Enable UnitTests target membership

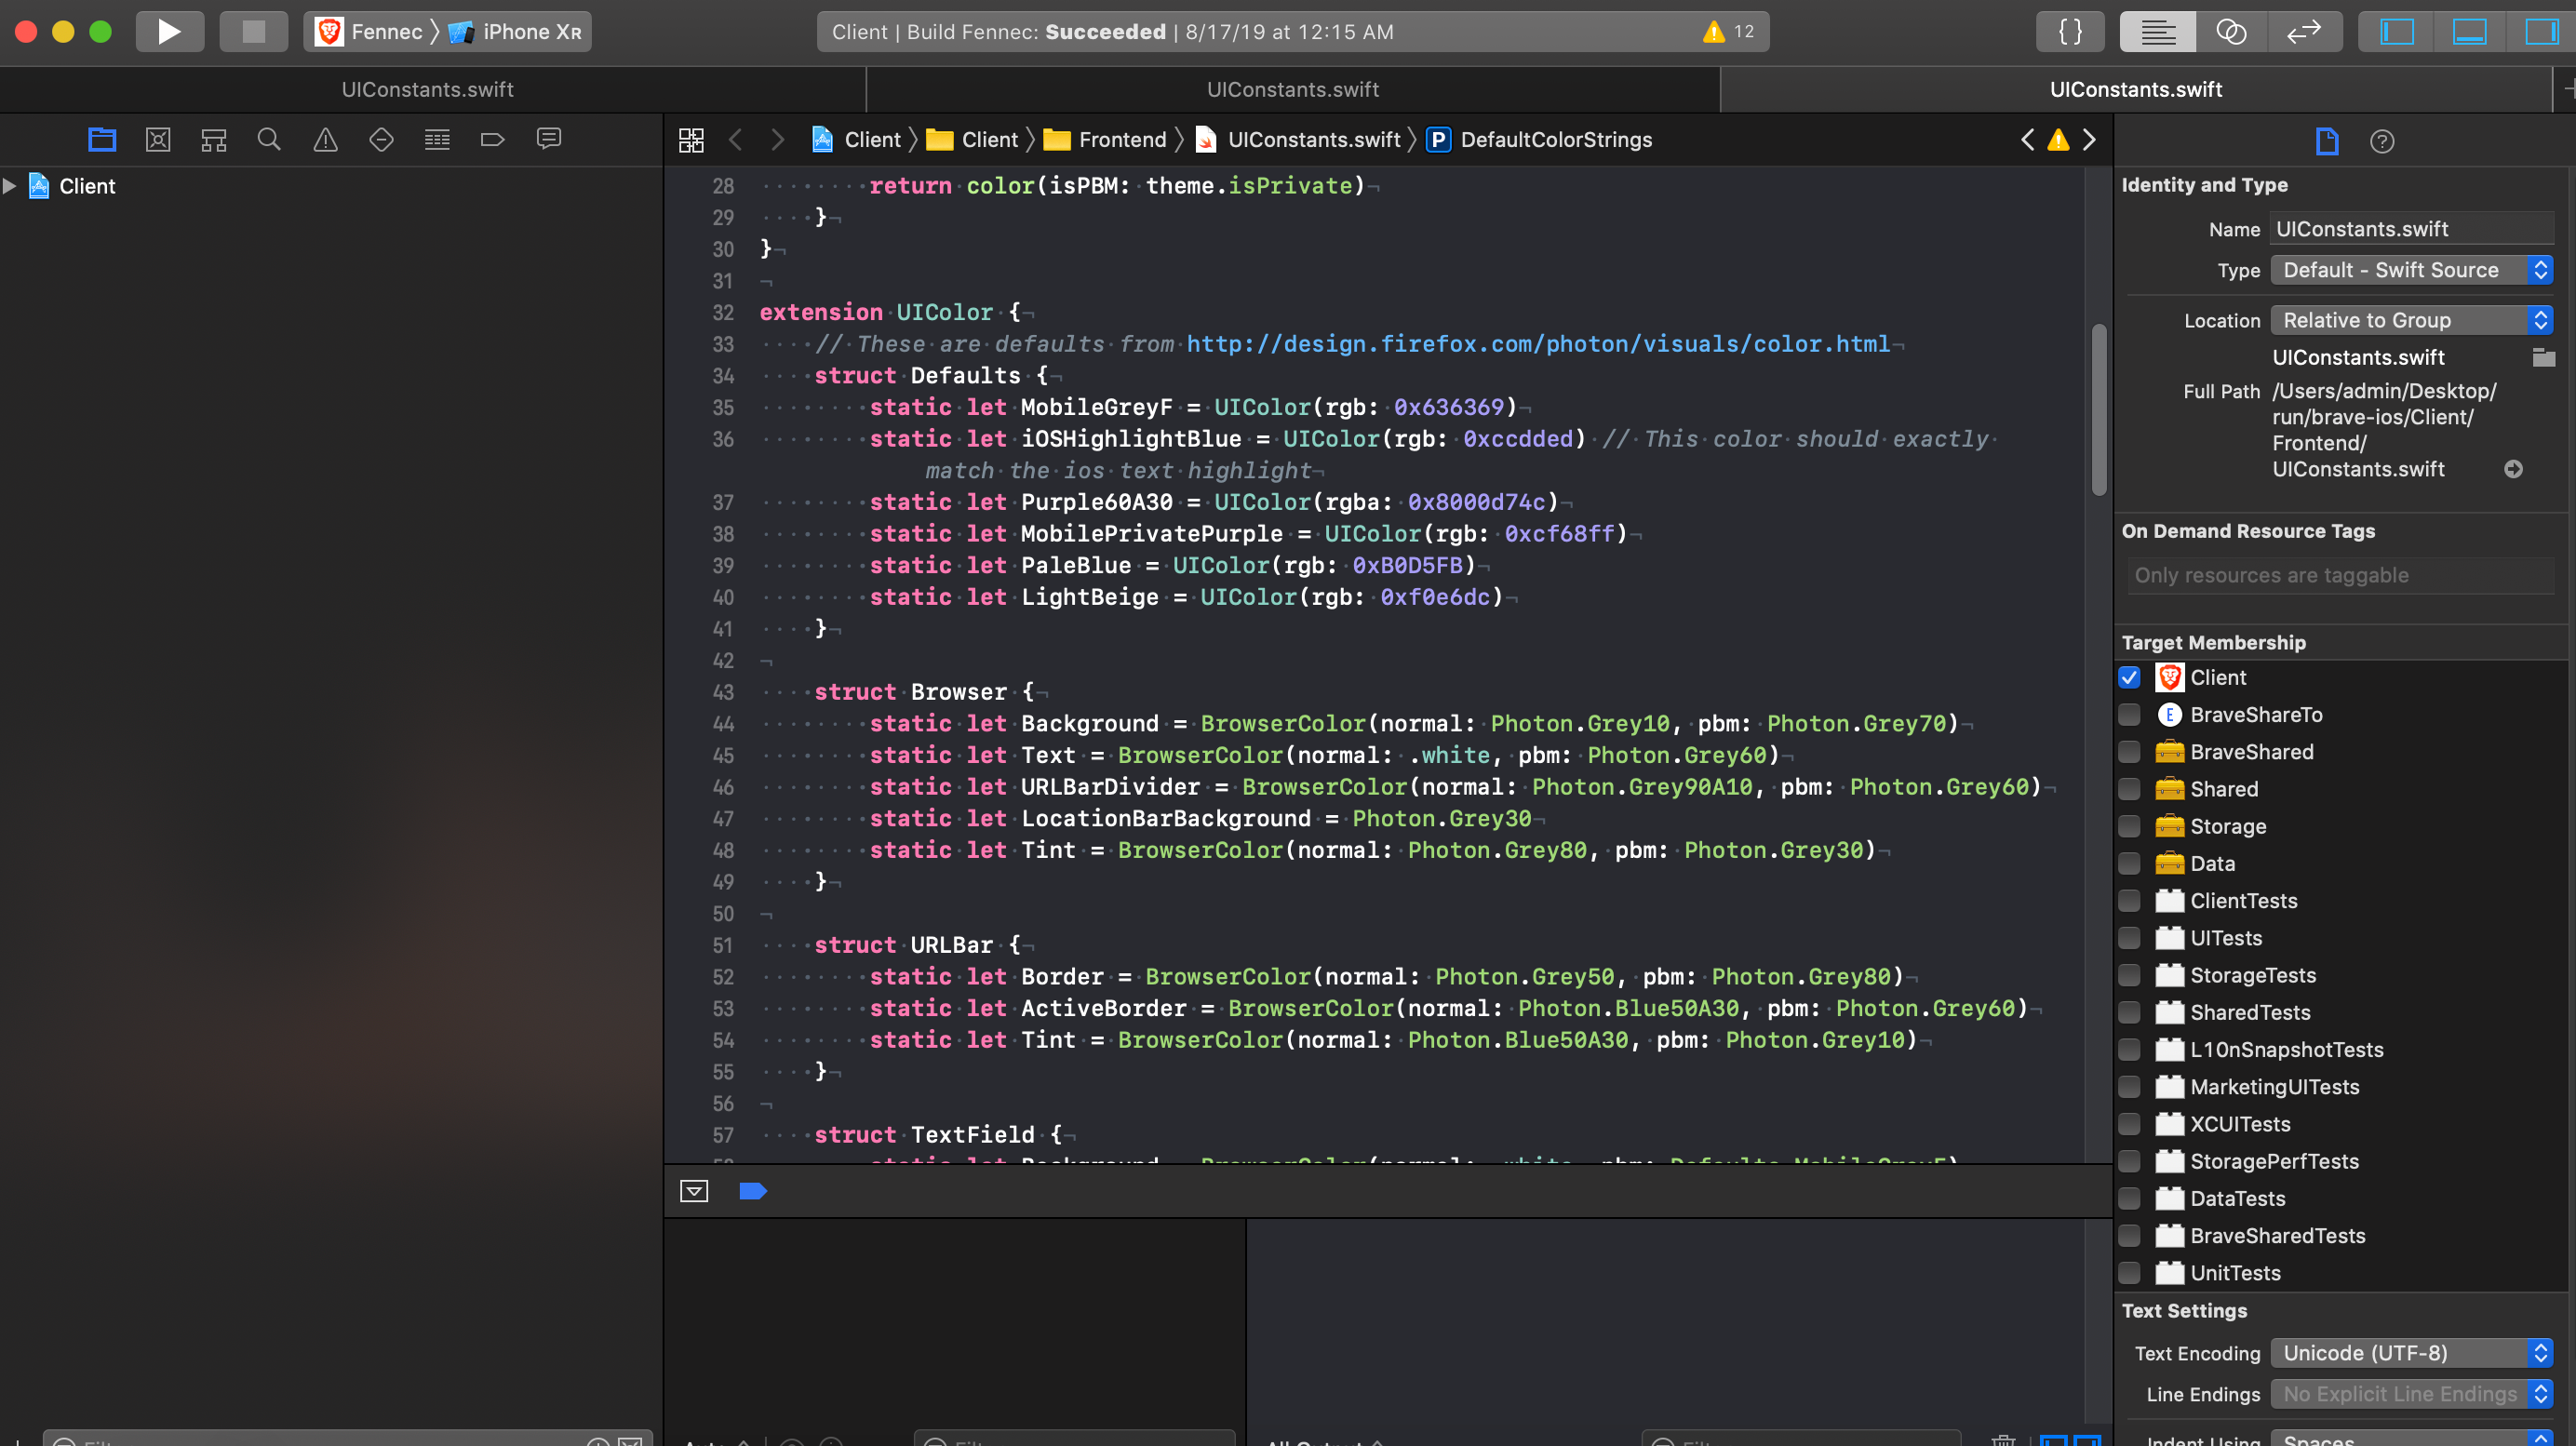point(2130,1273)
